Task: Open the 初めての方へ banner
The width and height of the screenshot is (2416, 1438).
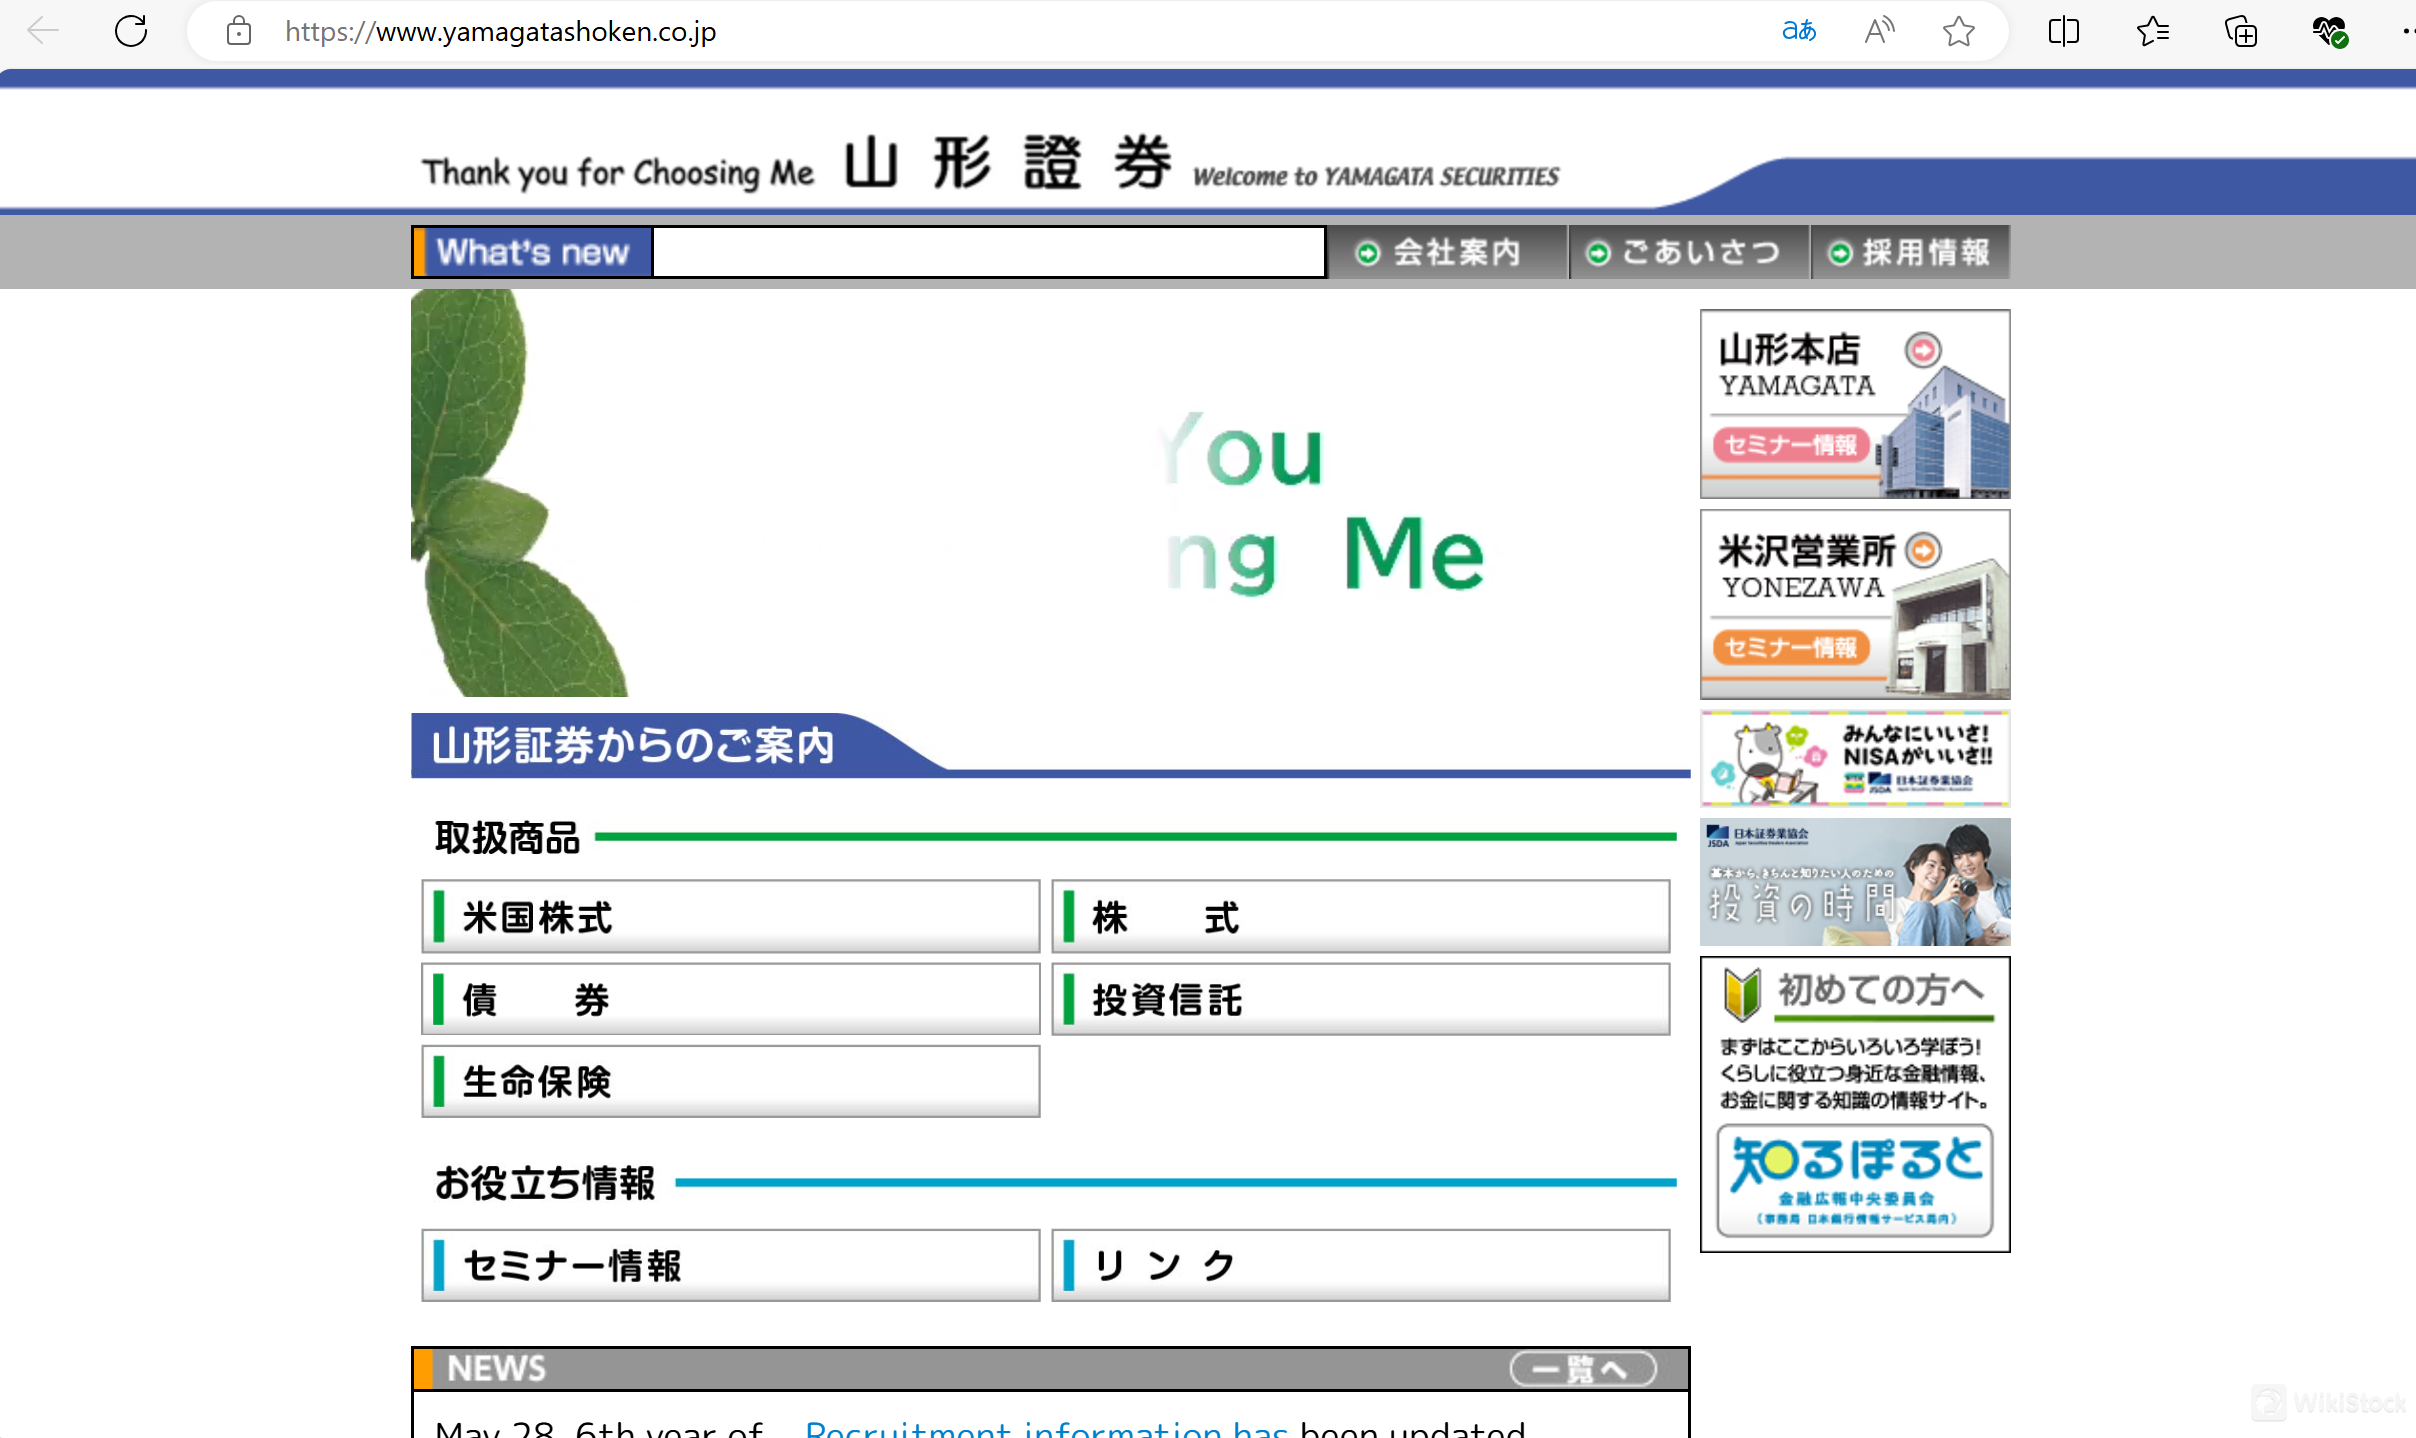Action: pos(1855,1104)
